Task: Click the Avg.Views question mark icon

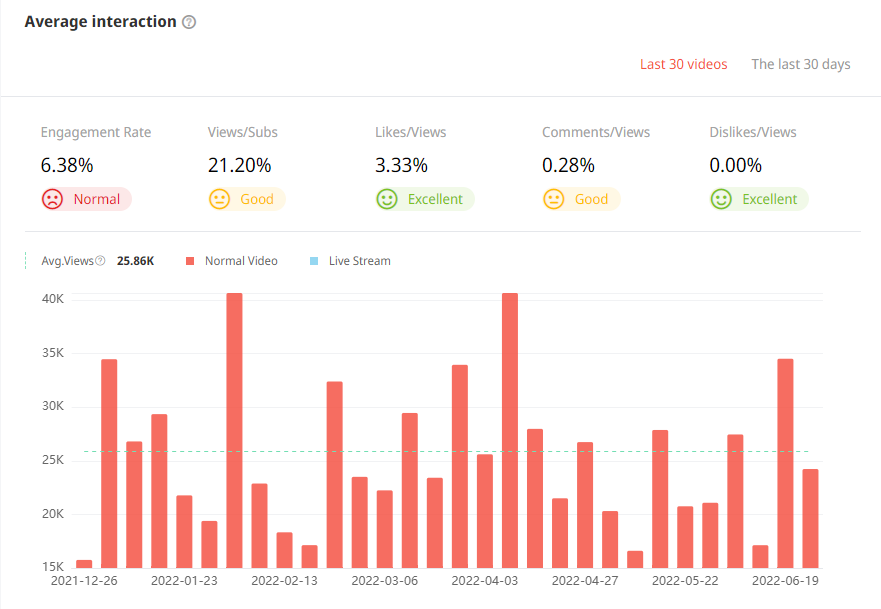Action: (100, 261)
